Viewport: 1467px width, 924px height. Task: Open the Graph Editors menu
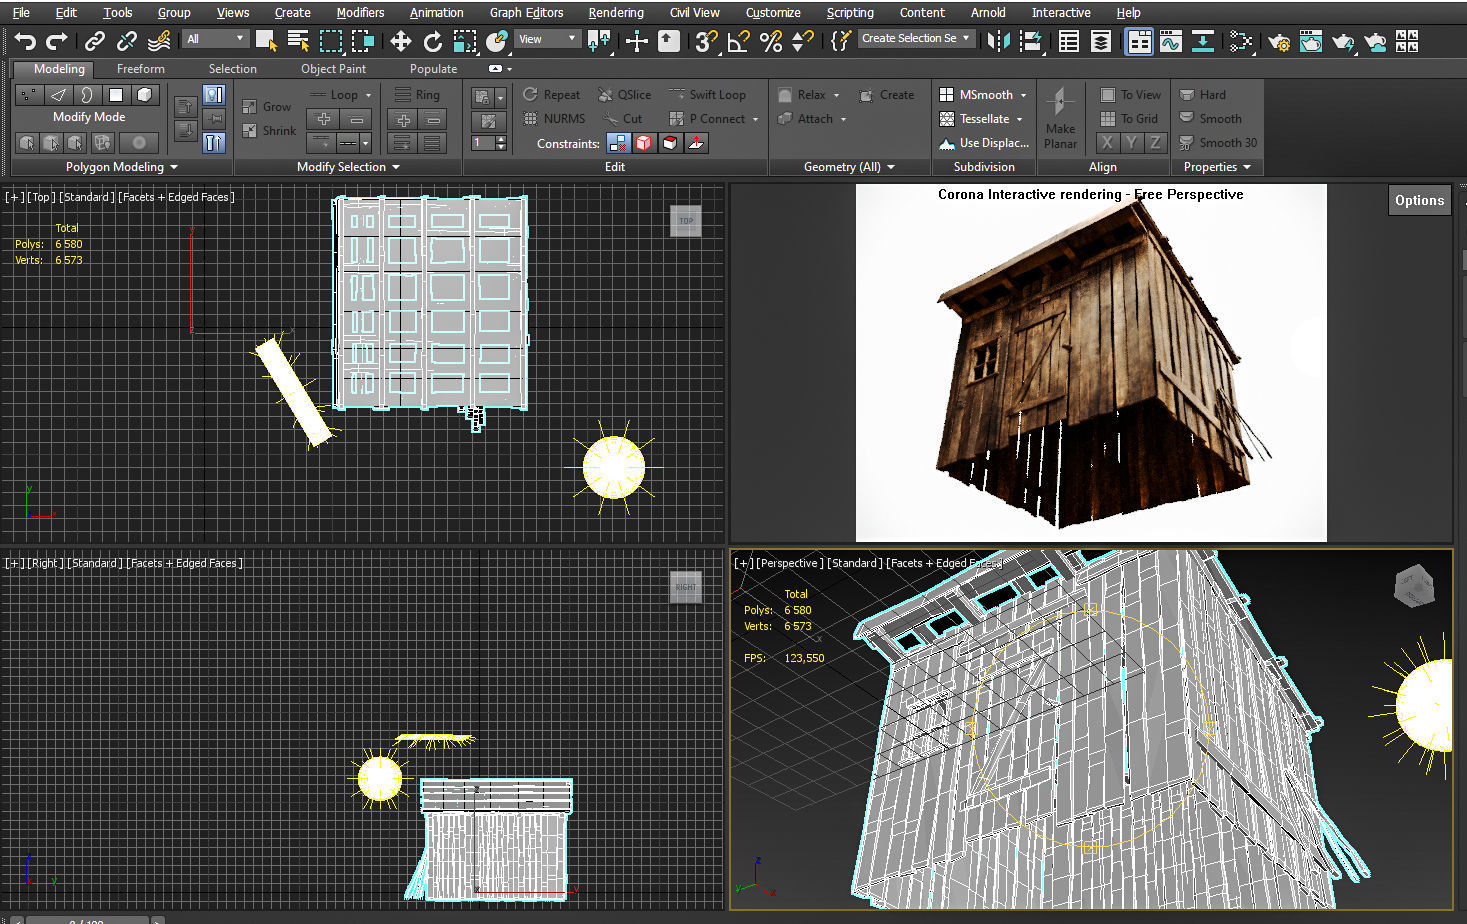point(526,12)
